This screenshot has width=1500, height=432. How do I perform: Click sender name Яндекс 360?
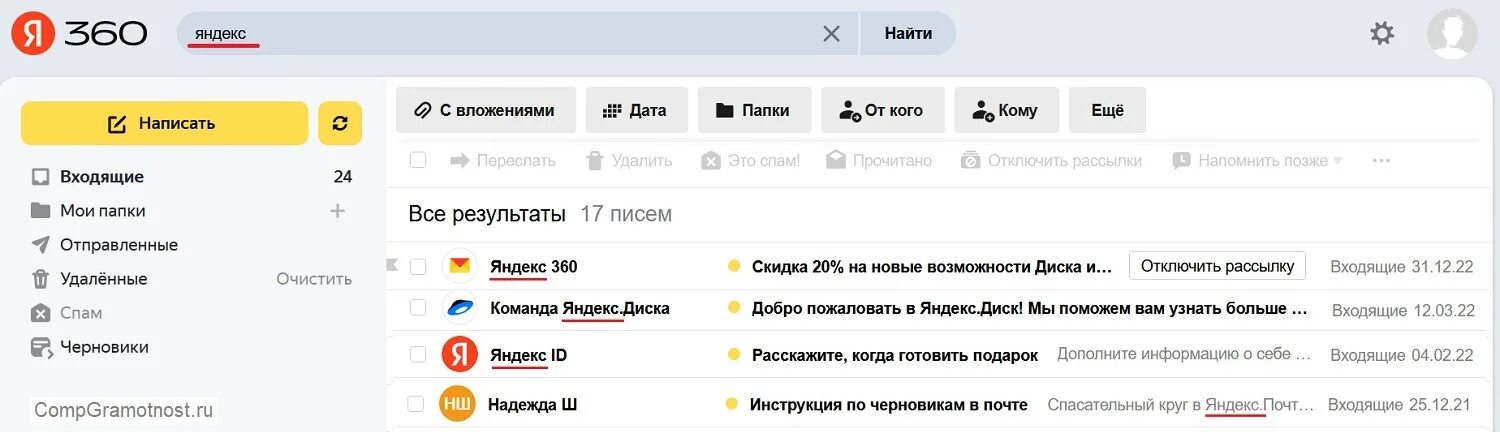(x=534, y=267)
